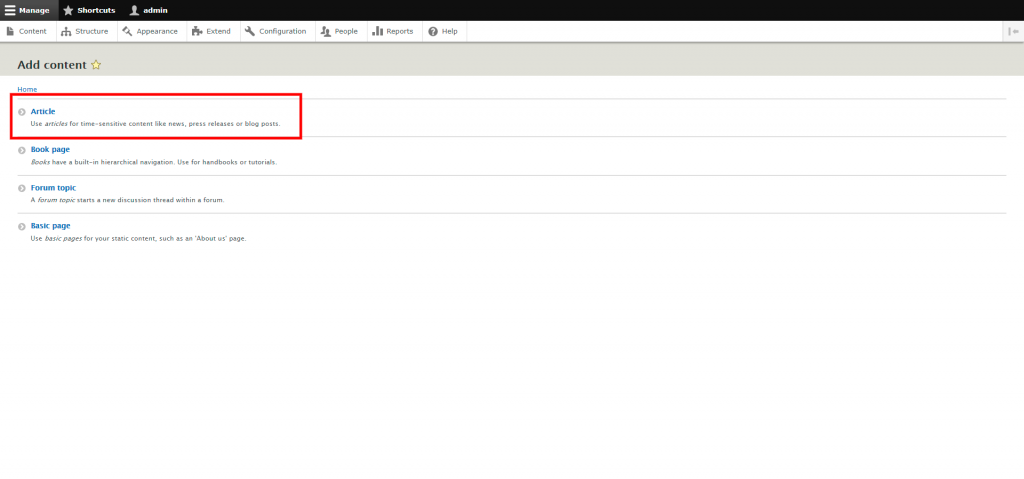1024x479 pixels.
Task: Click the Configuration wrench icon
Action: [250, 31]
